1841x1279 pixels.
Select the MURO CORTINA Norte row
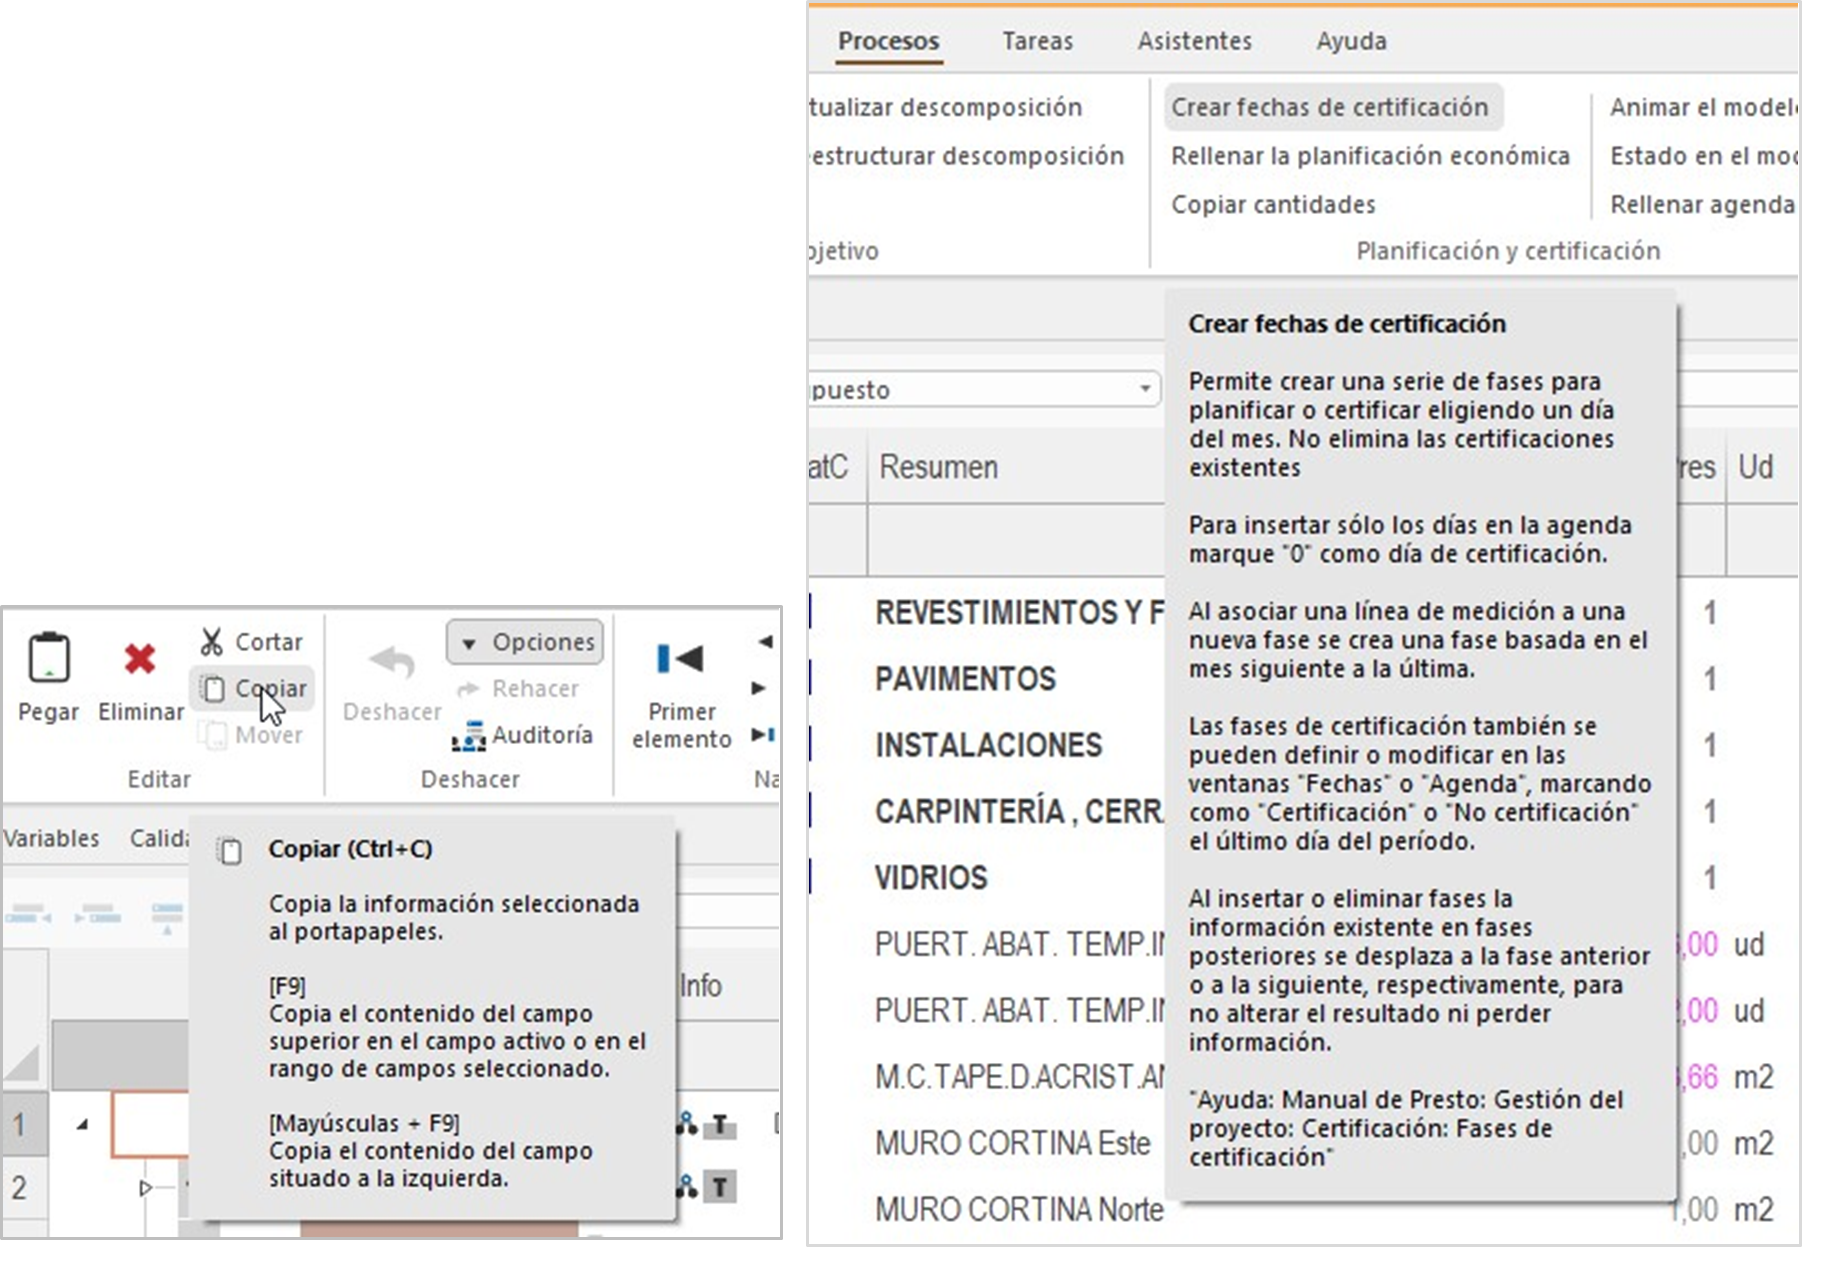click(x=1019, y=1209)
